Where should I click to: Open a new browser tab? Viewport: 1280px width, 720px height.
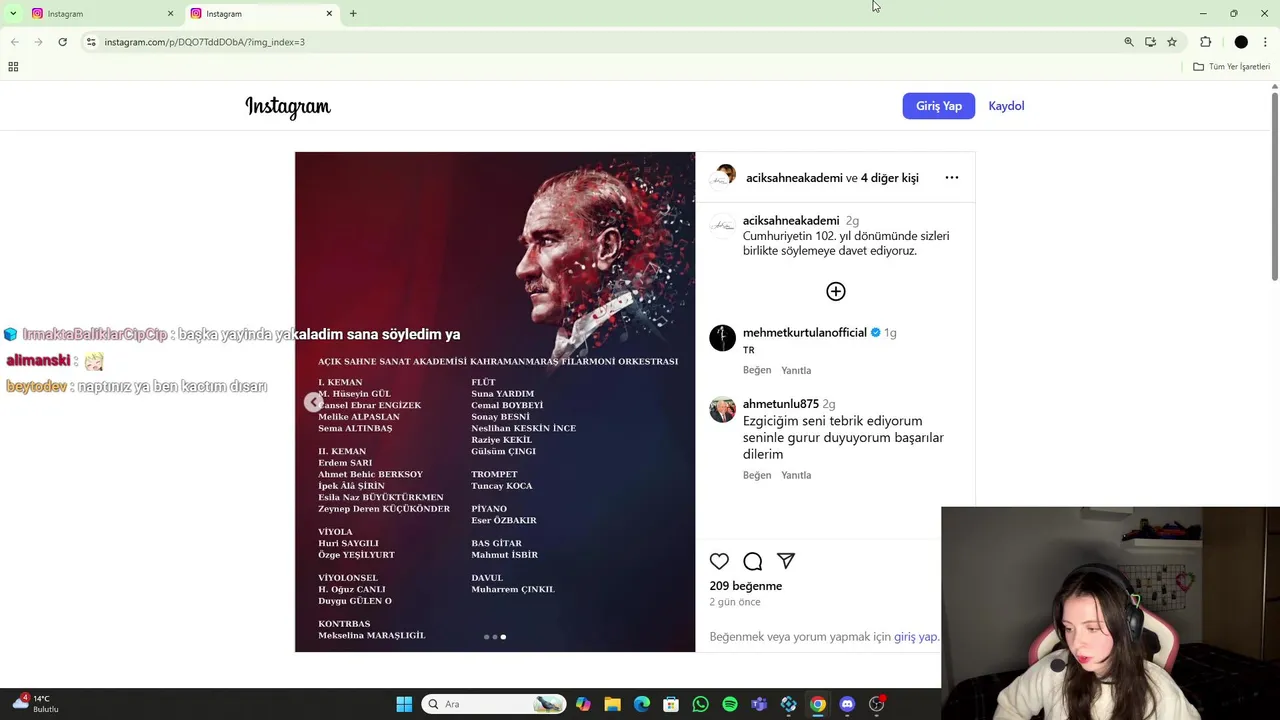click(x=353, y=13)
